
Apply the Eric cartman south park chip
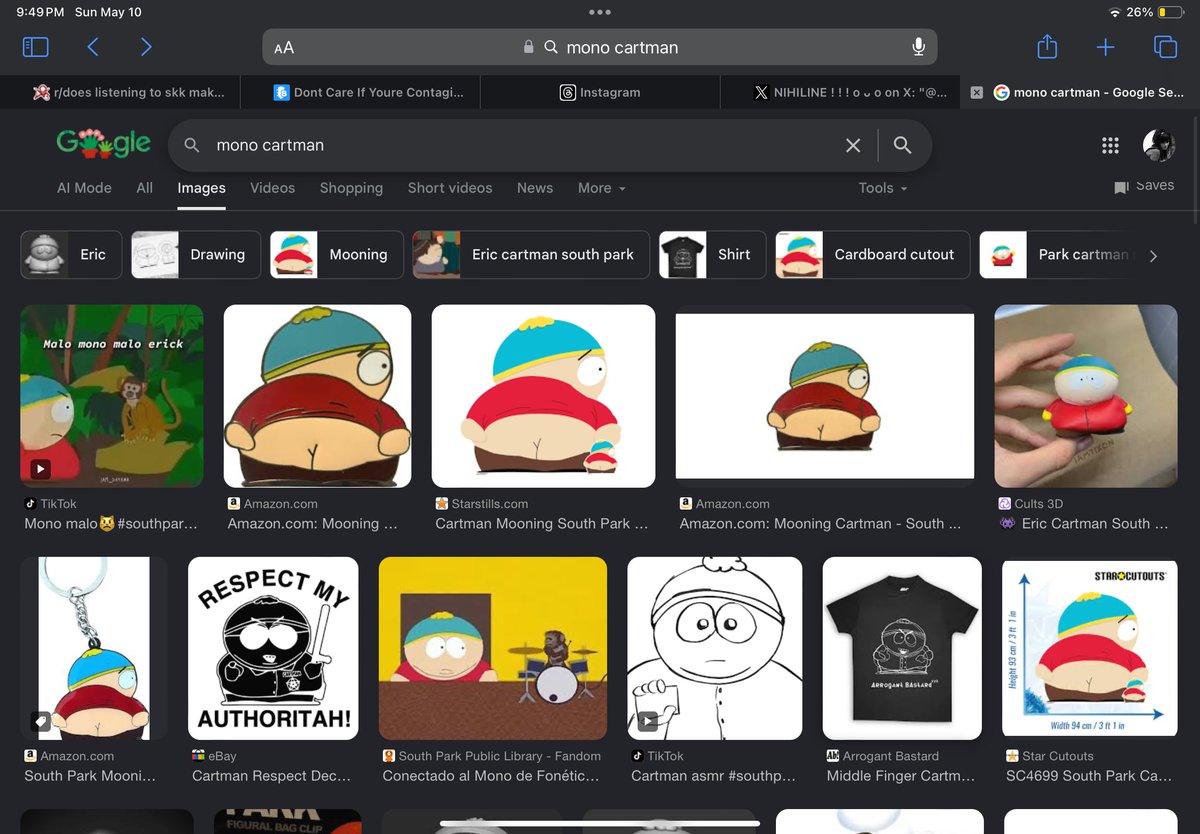pos(531,254)
